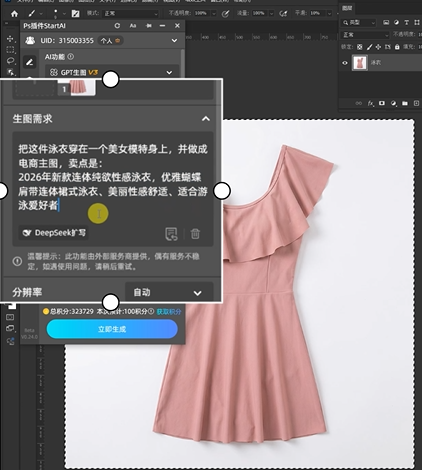
Task: Click the screen mode icon in toolbar
Action: point(10,328)
